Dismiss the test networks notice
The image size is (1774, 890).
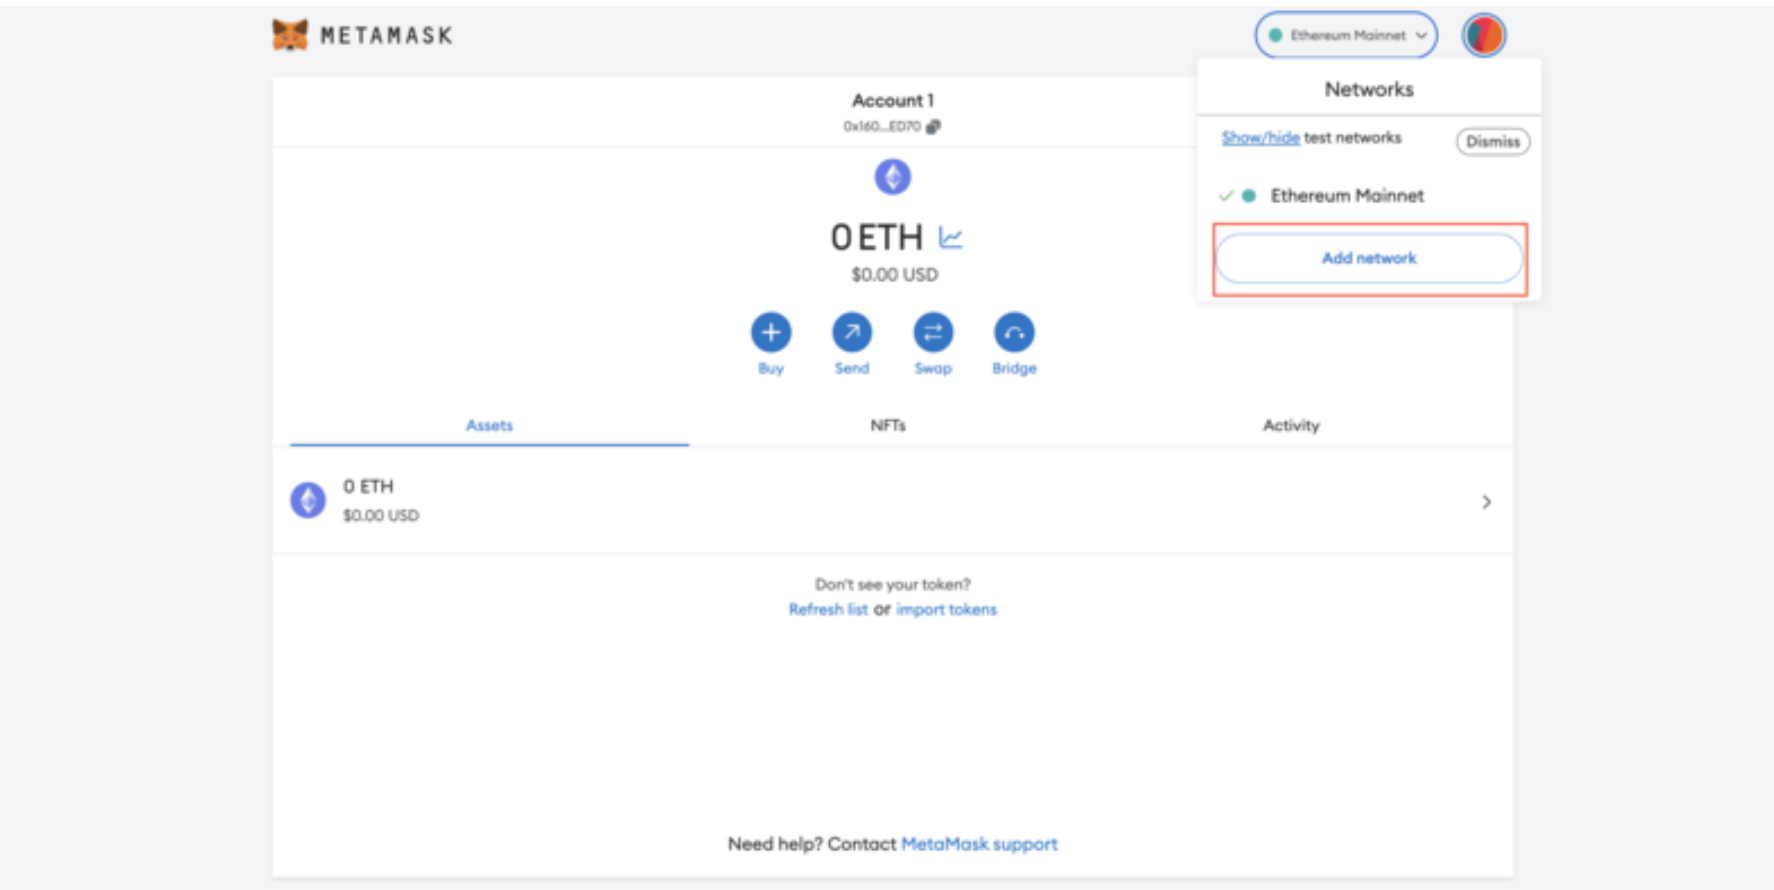tap(1492, 142)
